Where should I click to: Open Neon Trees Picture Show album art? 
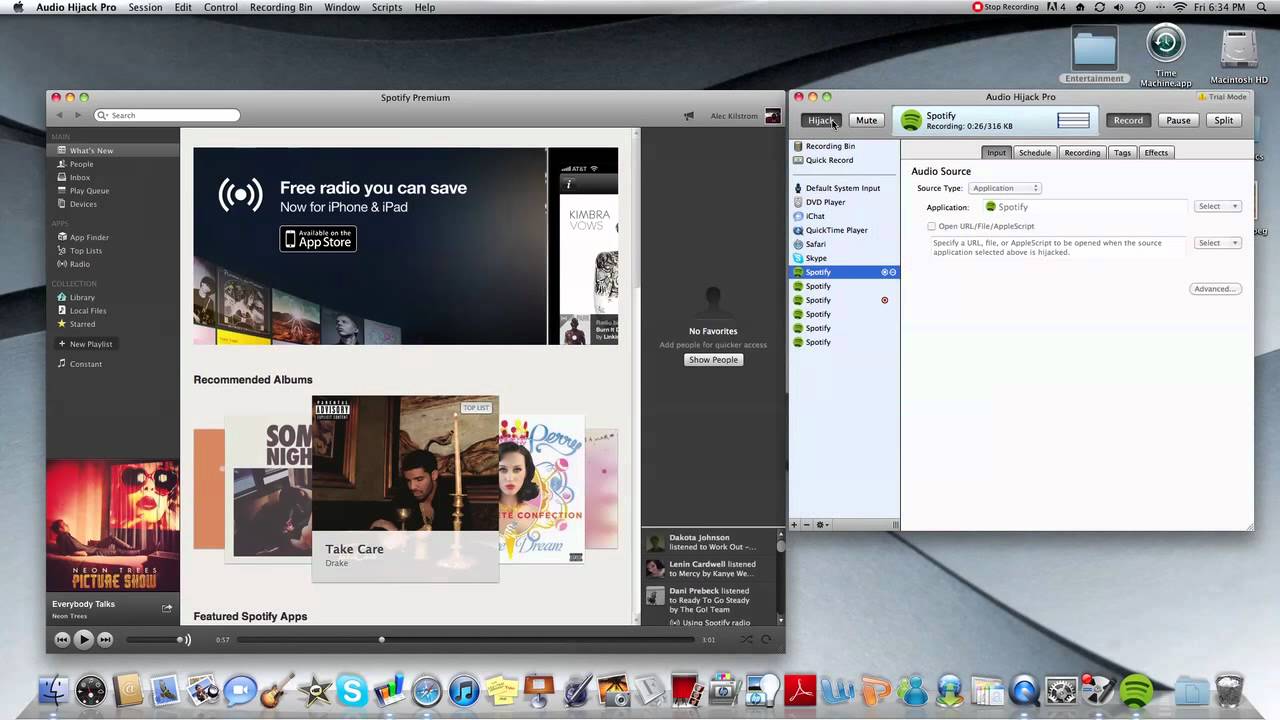click(x=113, y=526)
